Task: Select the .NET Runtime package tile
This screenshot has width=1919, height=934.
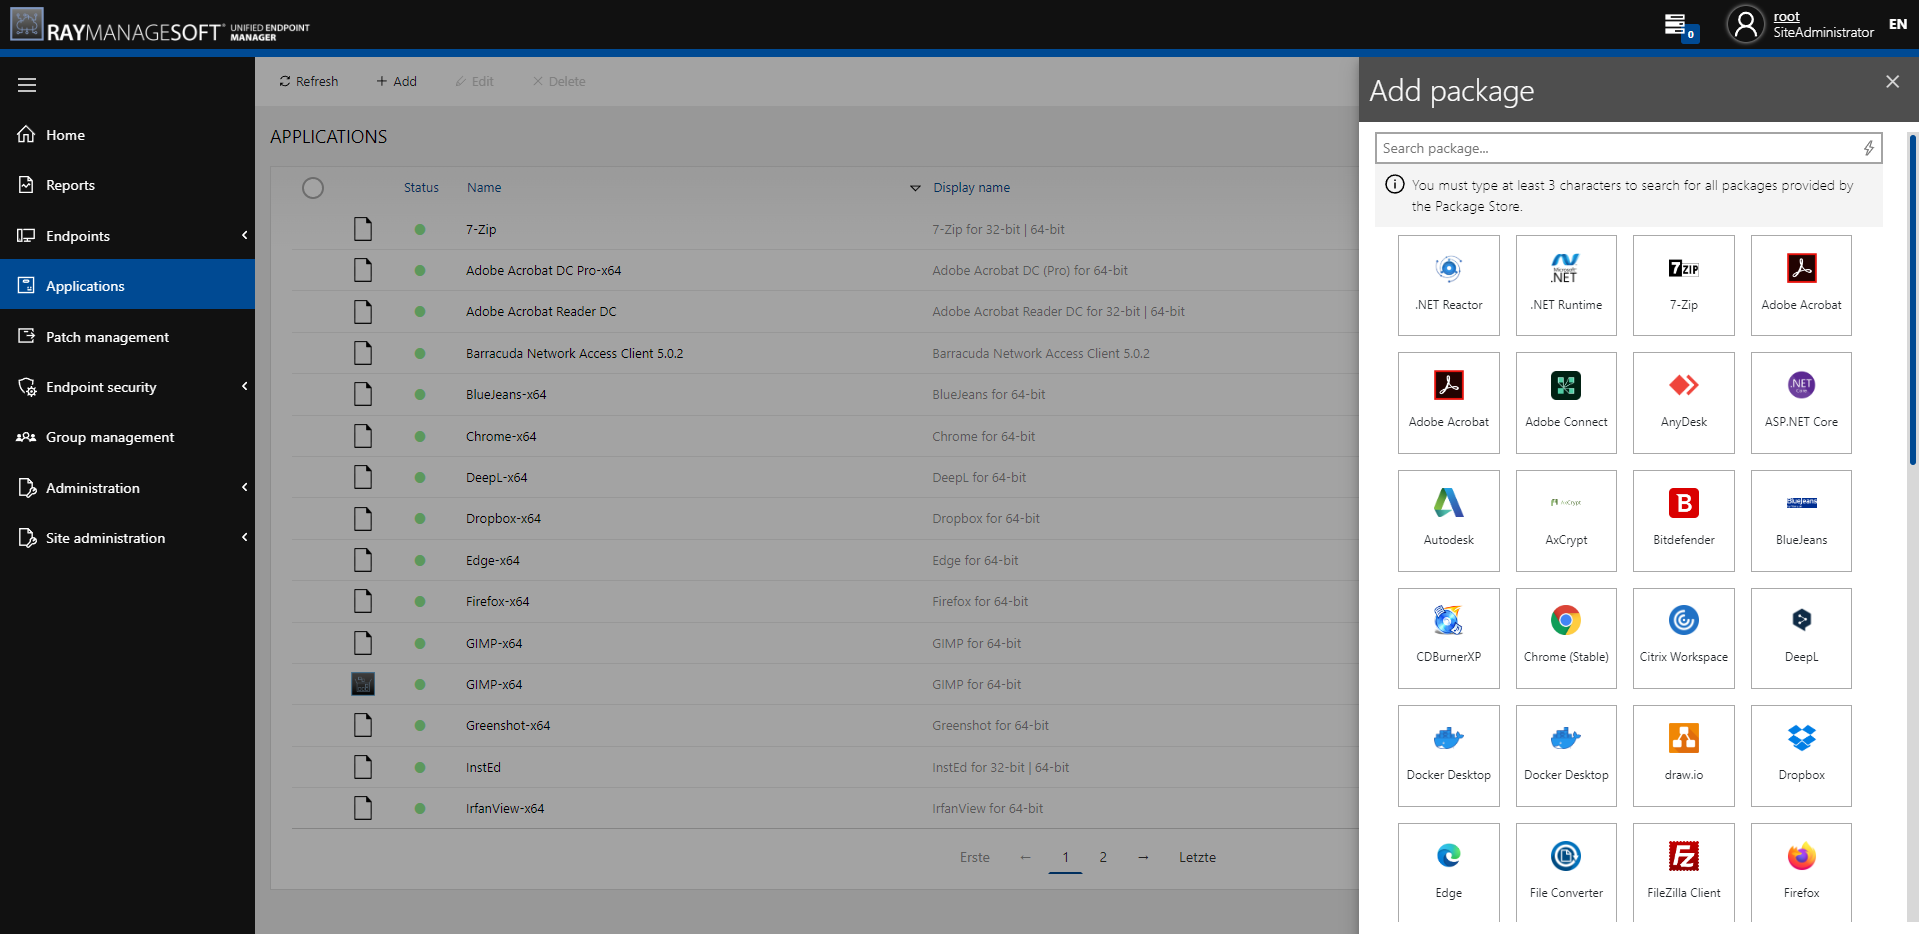Action: (1566, 285)
